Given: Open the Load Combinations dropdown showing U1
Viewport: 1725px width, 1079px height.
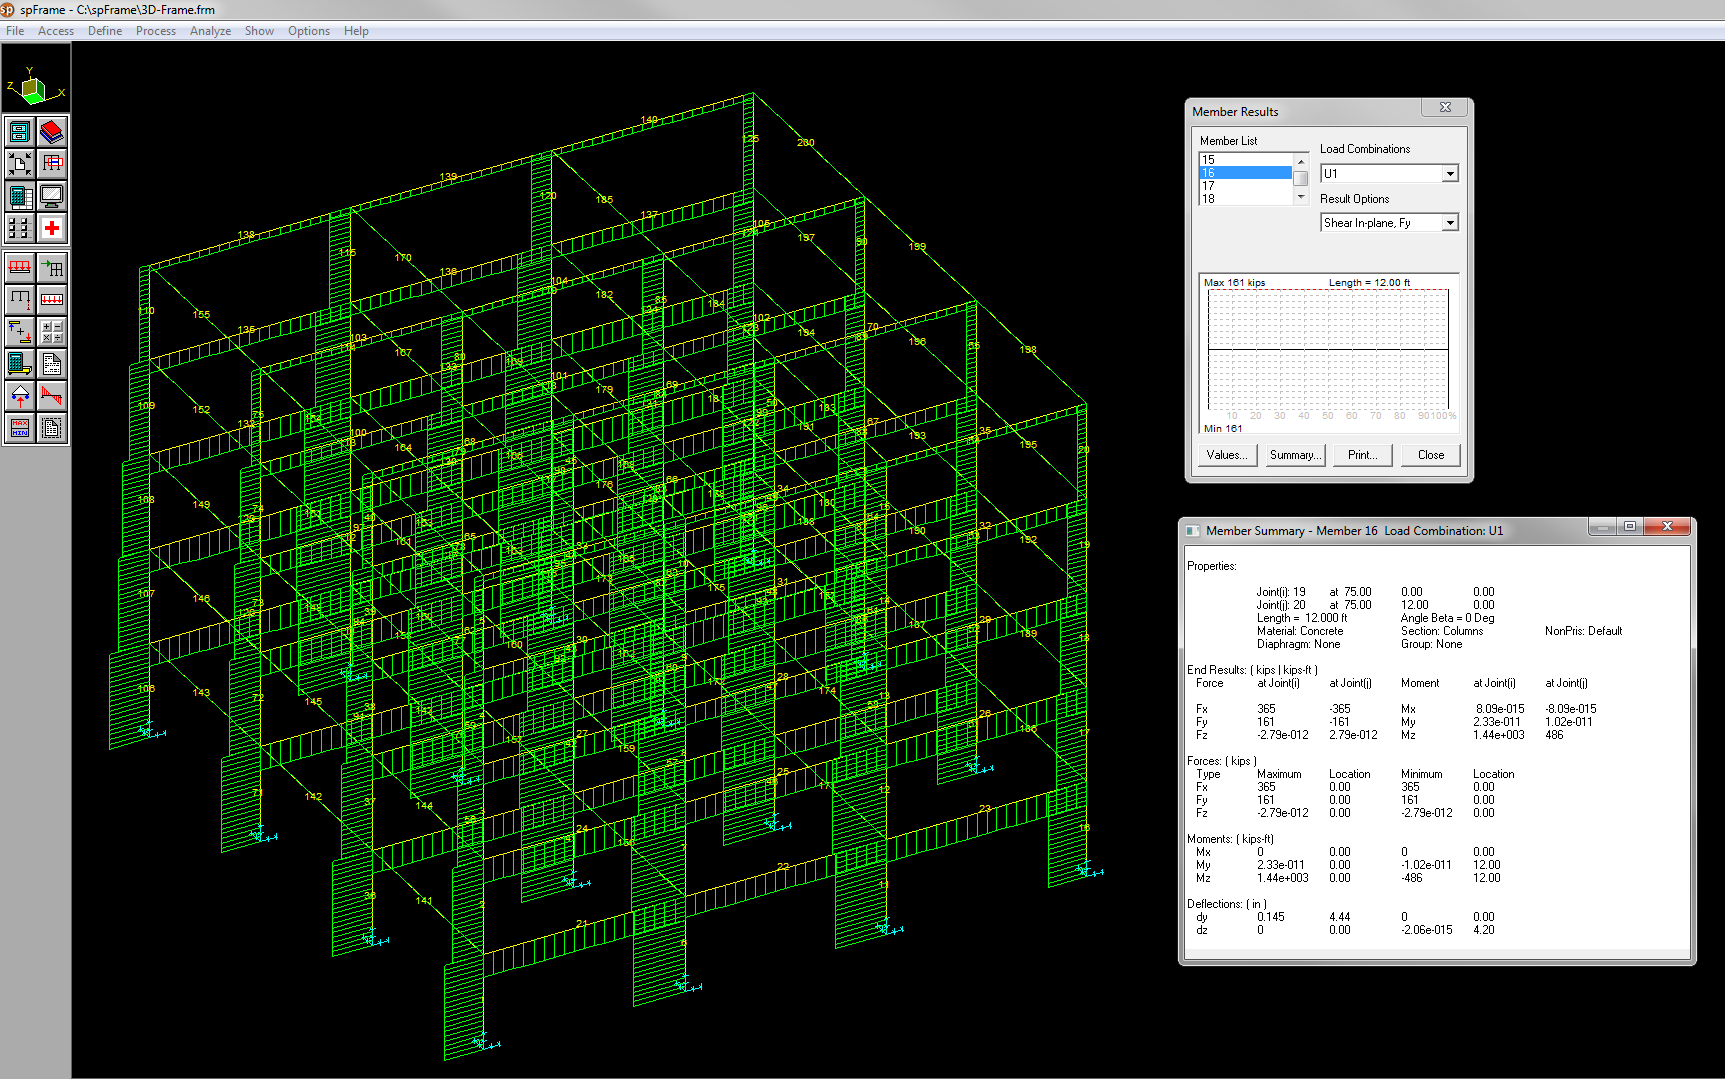Looking at the screenshot, I should click(x=1449, y=174).
